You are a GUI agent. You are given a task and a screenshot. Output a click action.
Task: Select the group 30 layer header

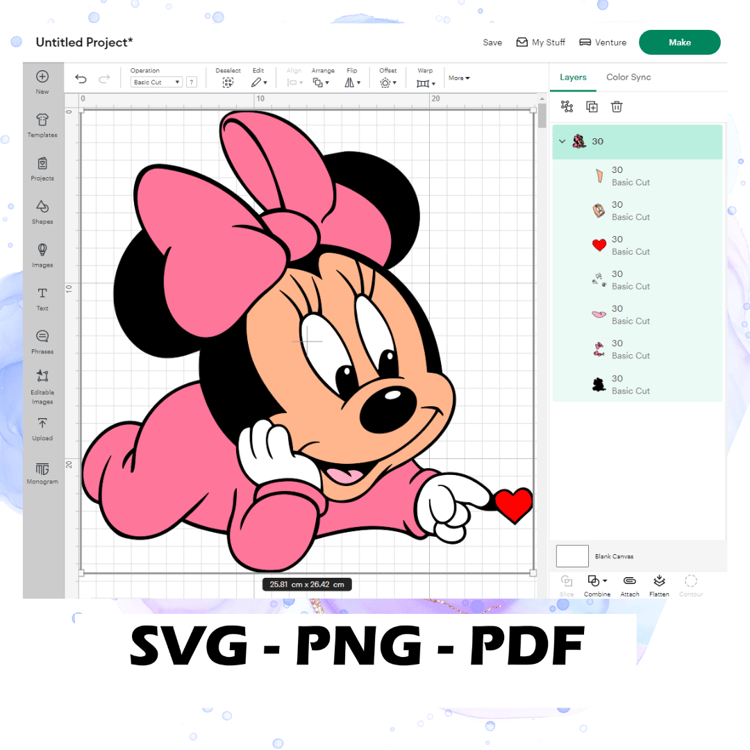637,142
